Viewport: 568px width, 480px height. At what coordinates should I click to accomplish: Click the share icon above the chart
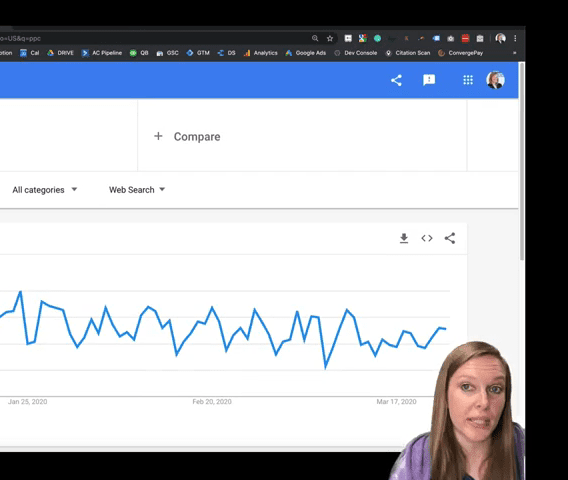coord(450,238)
